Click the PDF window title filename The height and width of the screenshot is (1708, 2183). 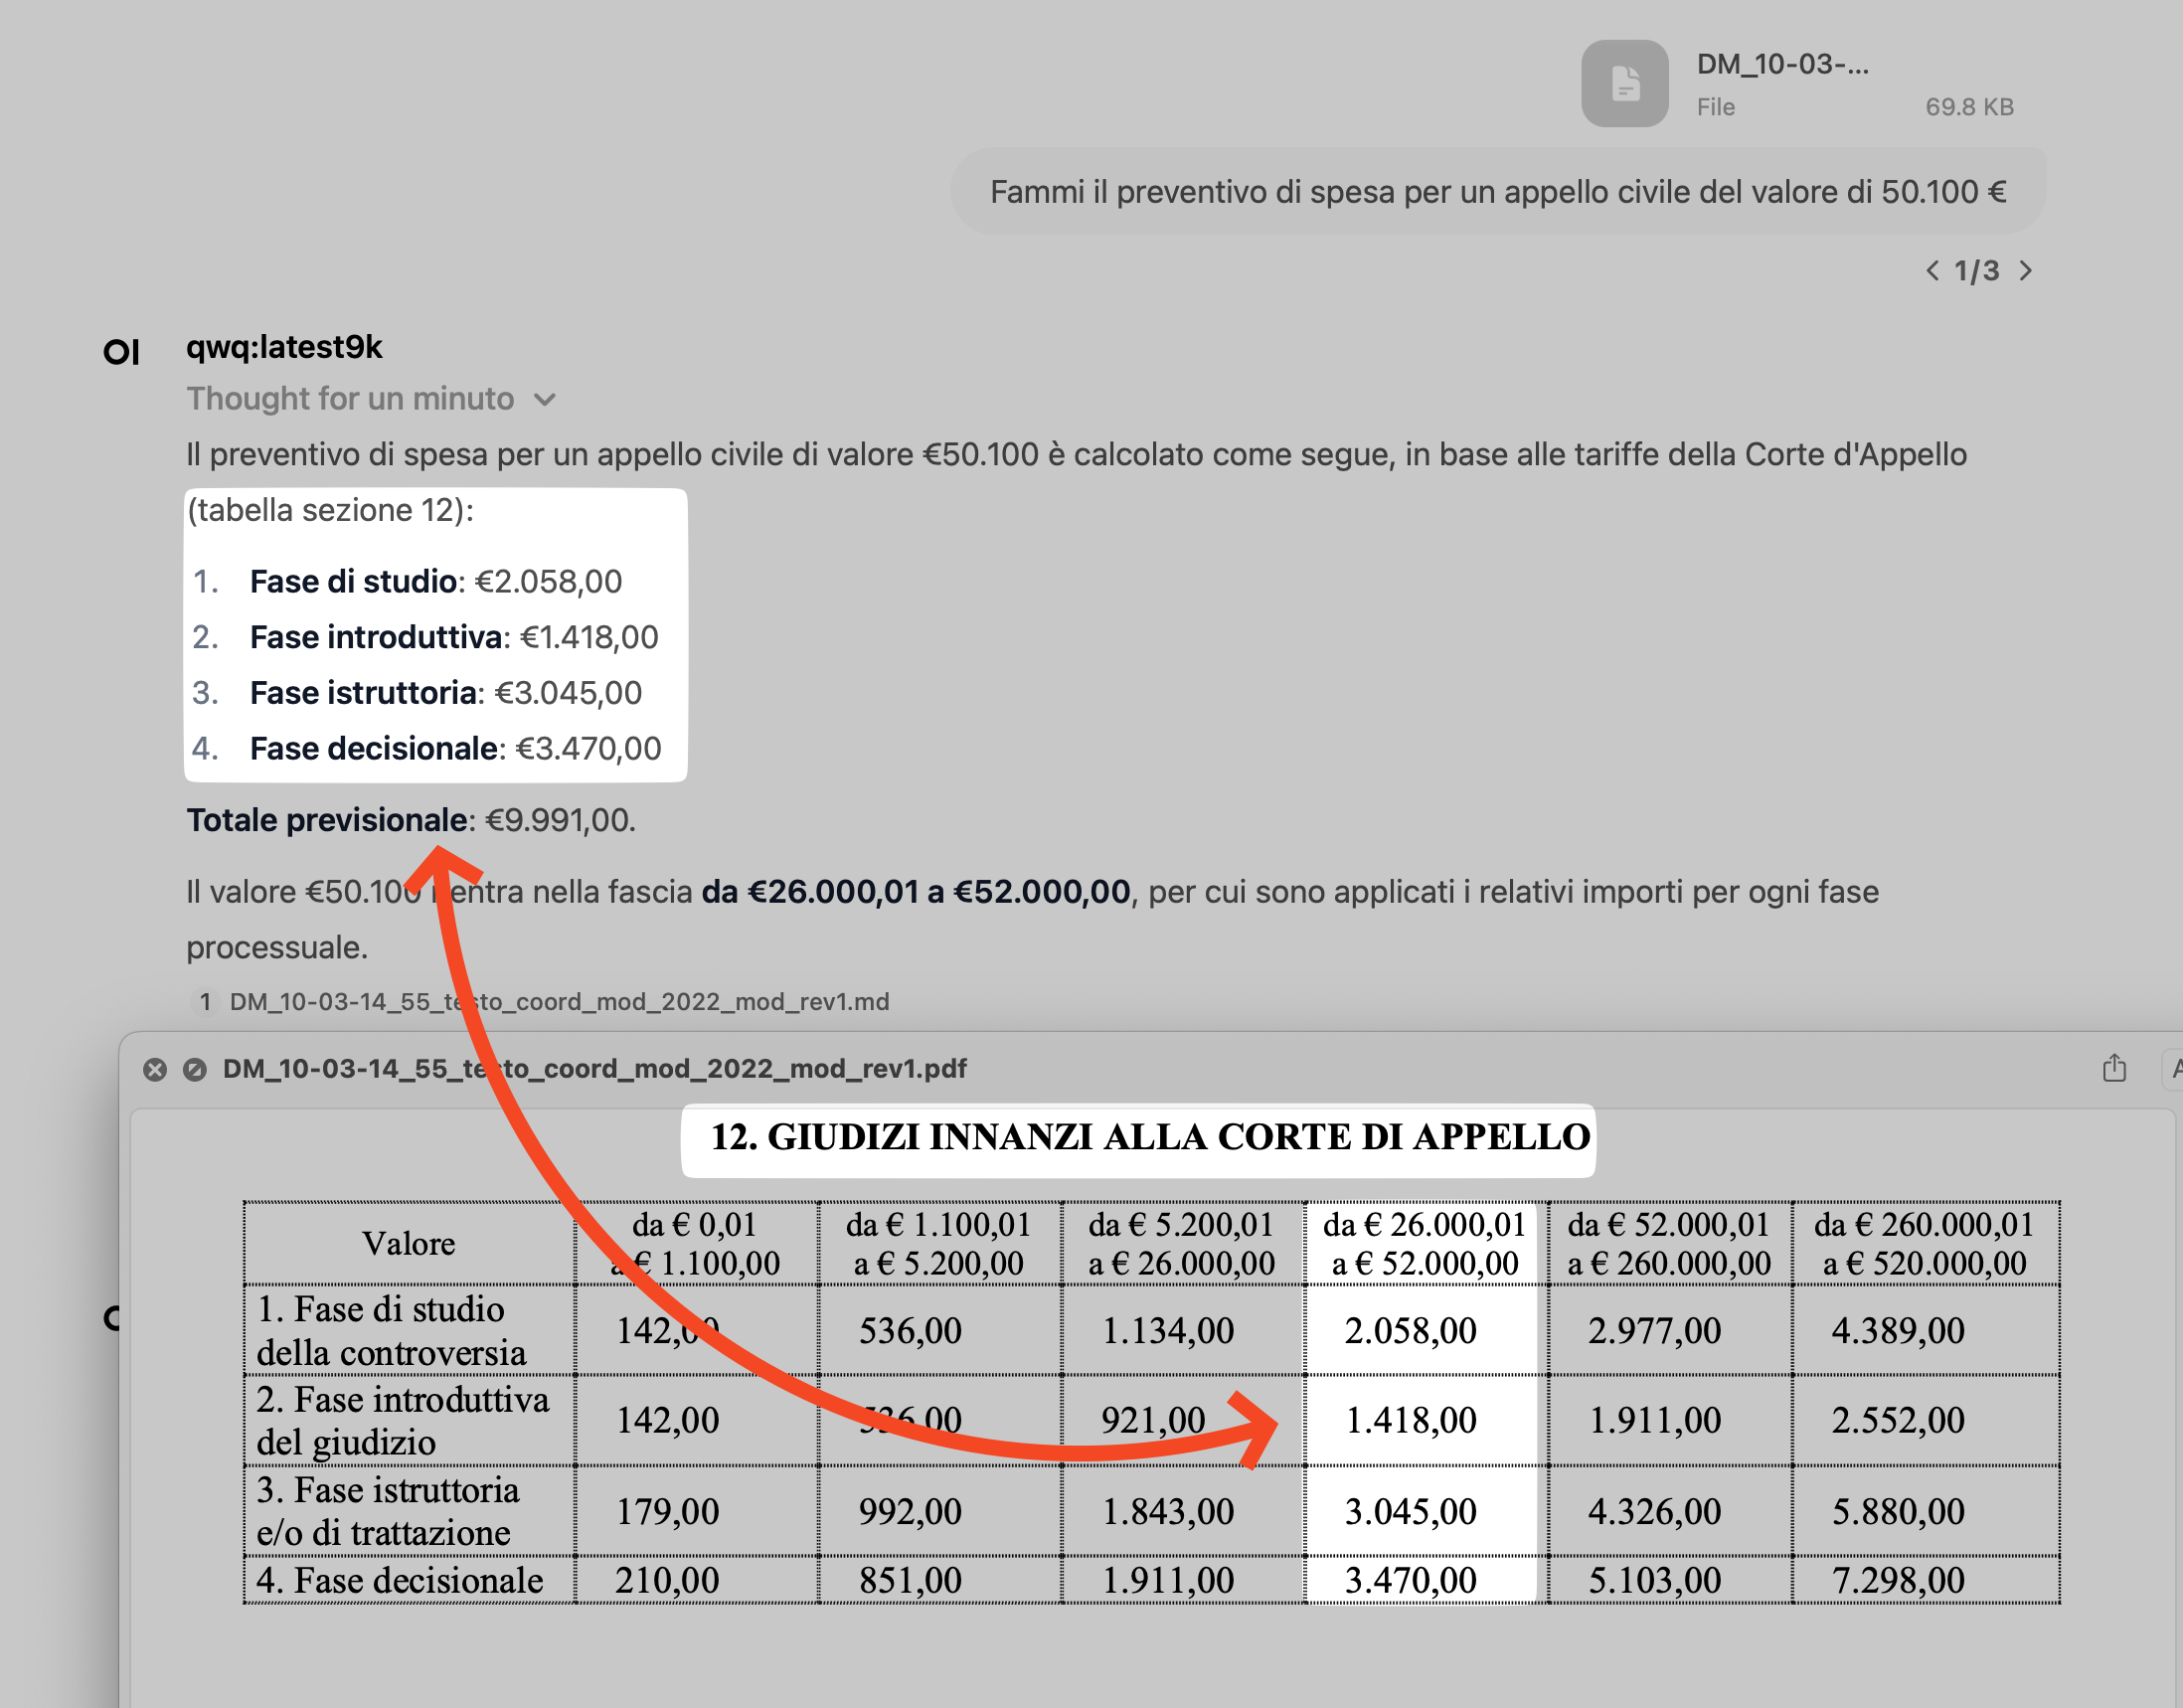point(594,1069)
